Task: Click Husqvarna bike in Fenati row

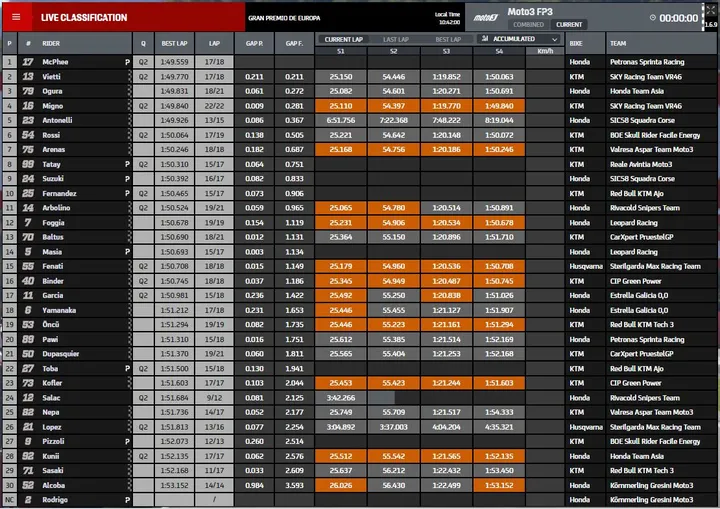Action: (586, 266)
